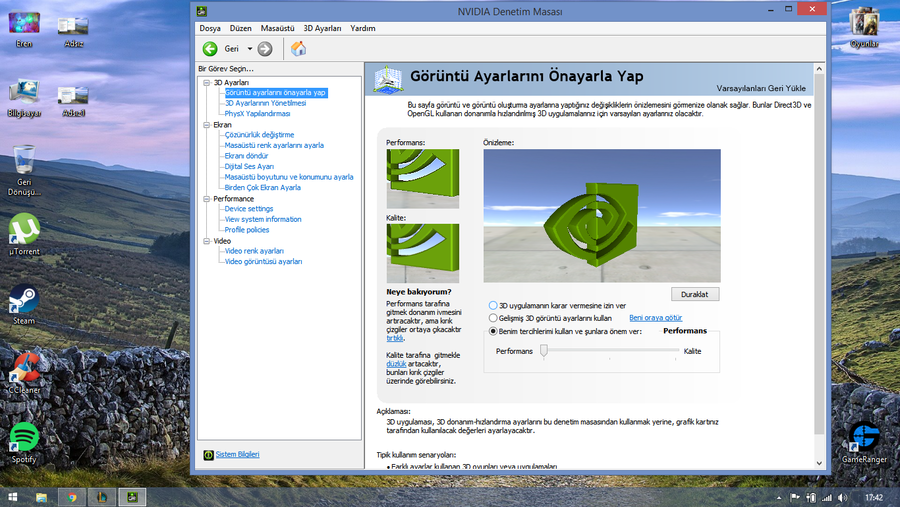Image resolution: width=900 pixels, height=507 pixels.
Task: Select 'PhysX Yapılandırması' tree item
Action: click(x=257, y=114)
